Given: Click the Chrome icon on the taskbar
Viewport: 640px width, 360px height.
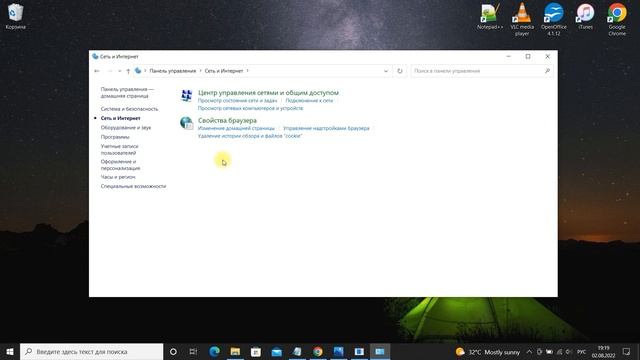Looking at the screenshot, I should (318, 351).
